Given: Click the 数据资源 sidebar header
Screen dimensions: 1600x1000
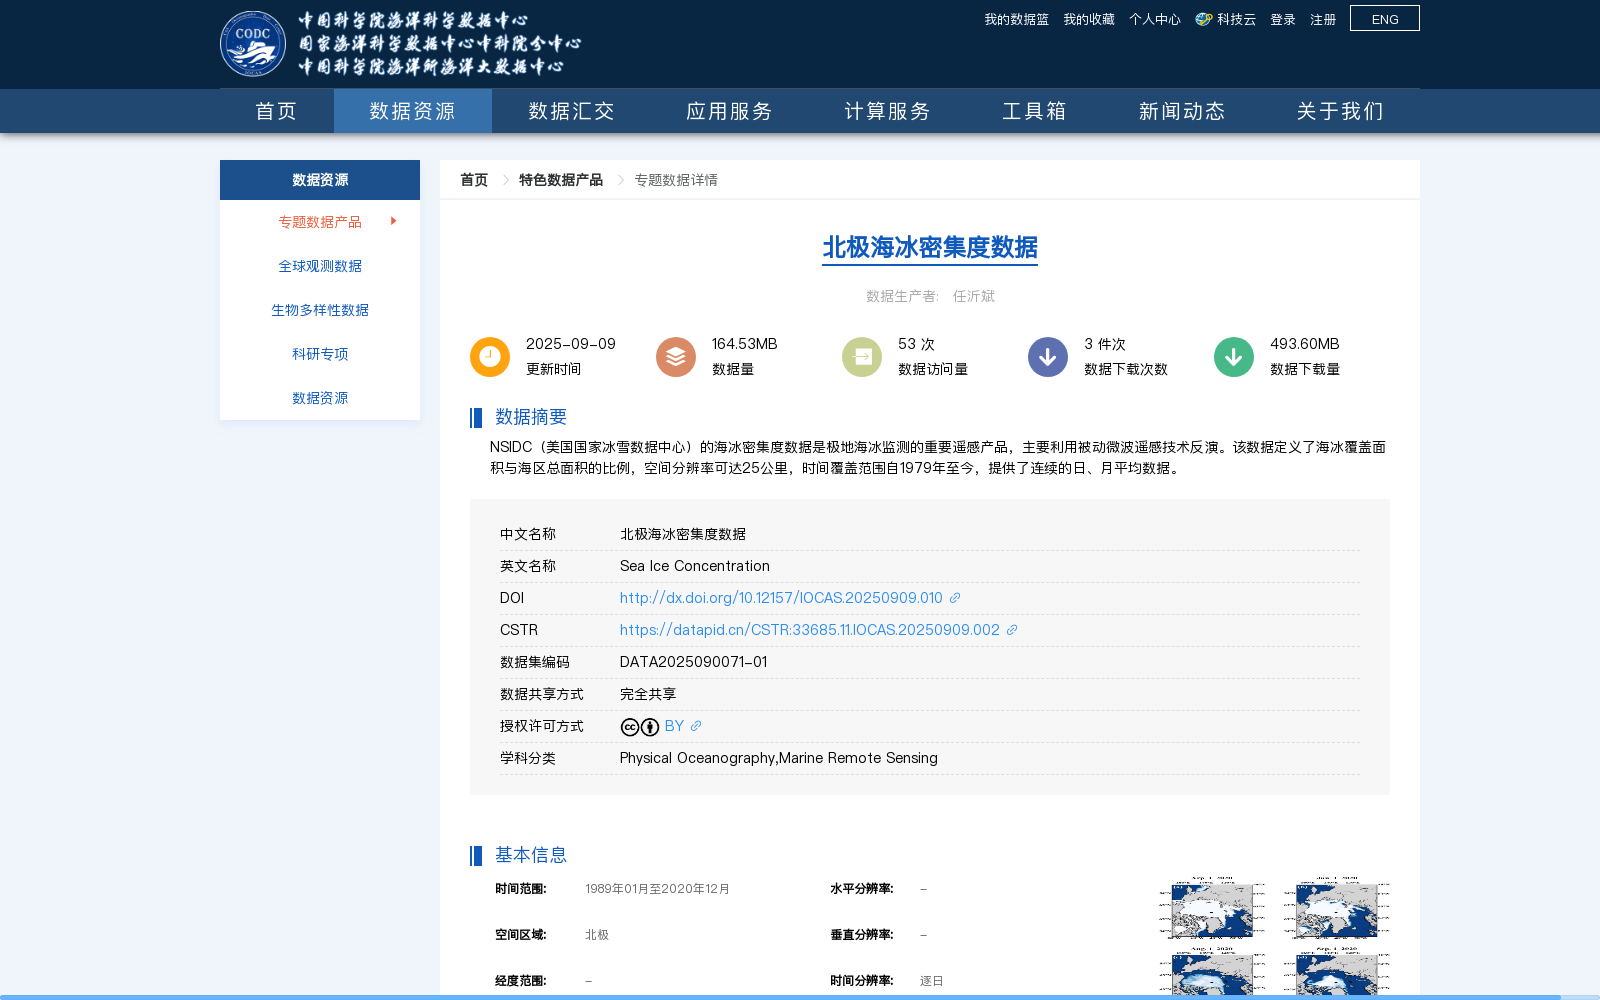Looking at the screenshot, I should click(x=320, y=180).
